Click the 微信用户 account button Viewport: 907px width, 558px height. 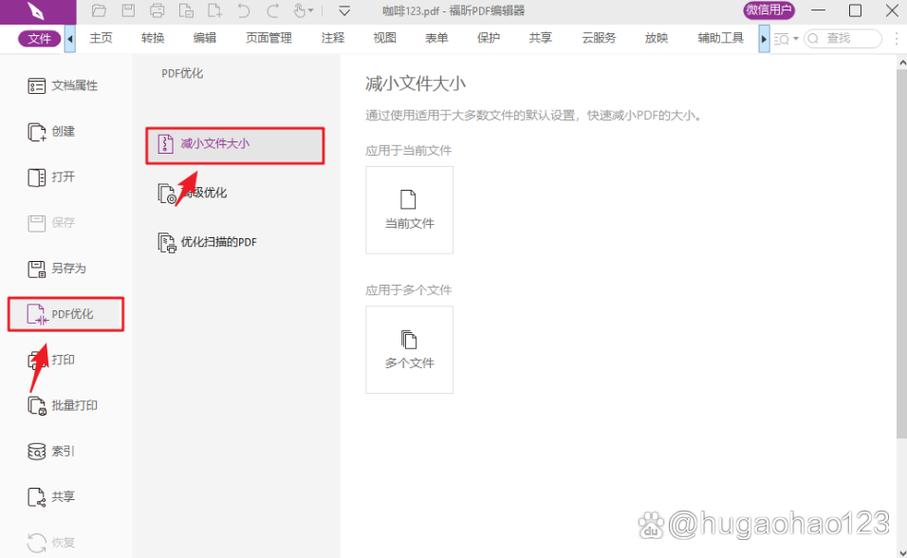pos(769,10)
